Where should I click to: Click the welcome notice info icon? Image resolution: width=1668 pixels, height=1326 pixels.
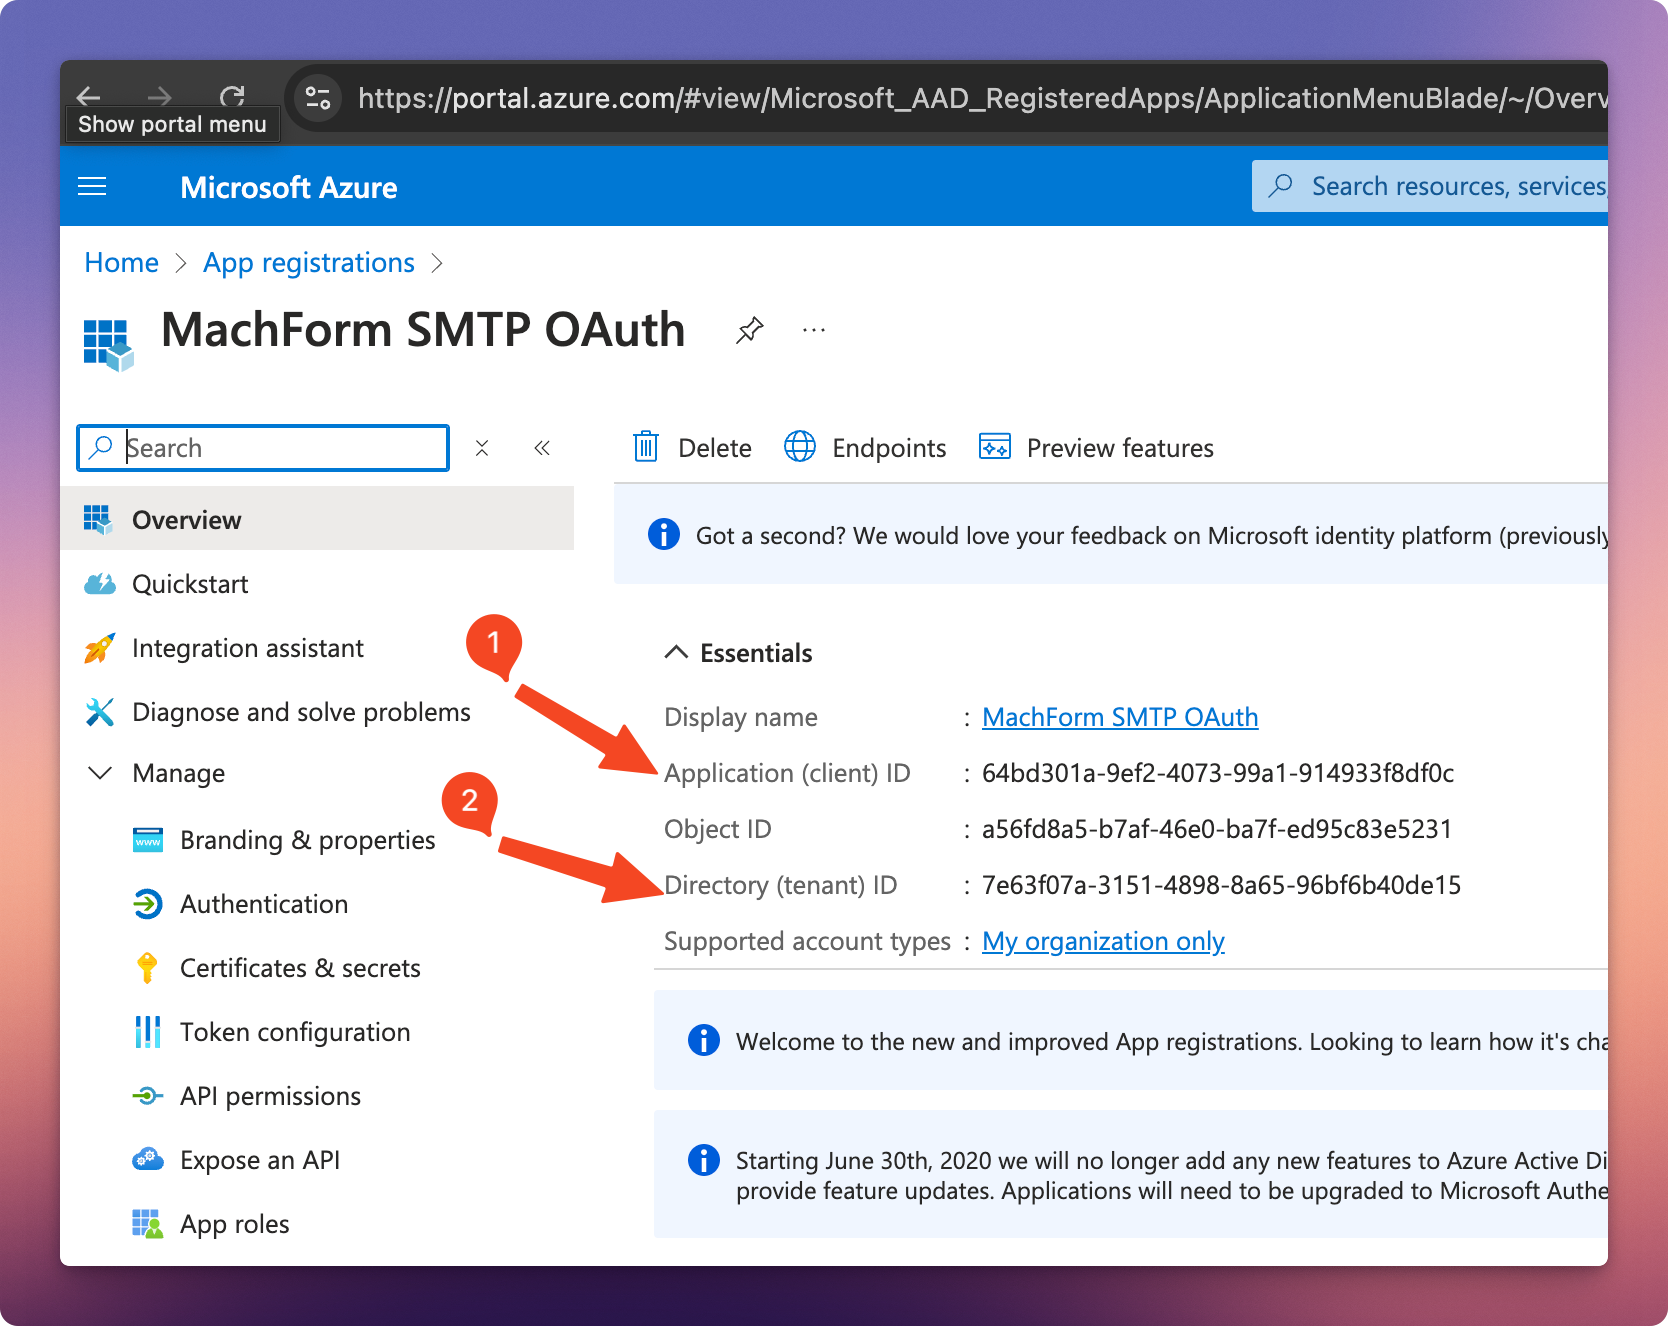pyautogui.click(x=704, y=1041)
